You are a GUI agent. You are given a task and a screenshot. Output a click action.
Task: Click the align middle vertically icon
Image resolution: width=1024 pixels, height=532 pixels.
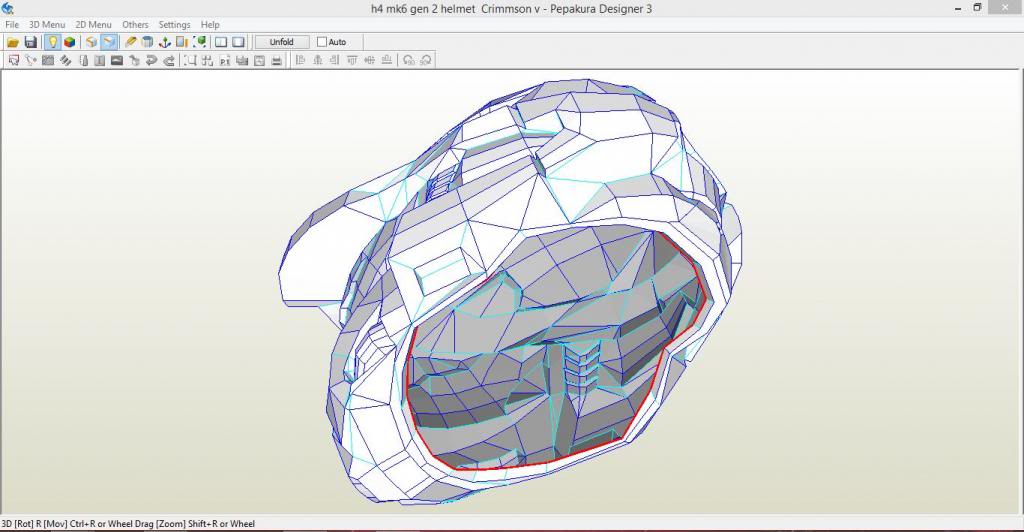tap(370, 60)
